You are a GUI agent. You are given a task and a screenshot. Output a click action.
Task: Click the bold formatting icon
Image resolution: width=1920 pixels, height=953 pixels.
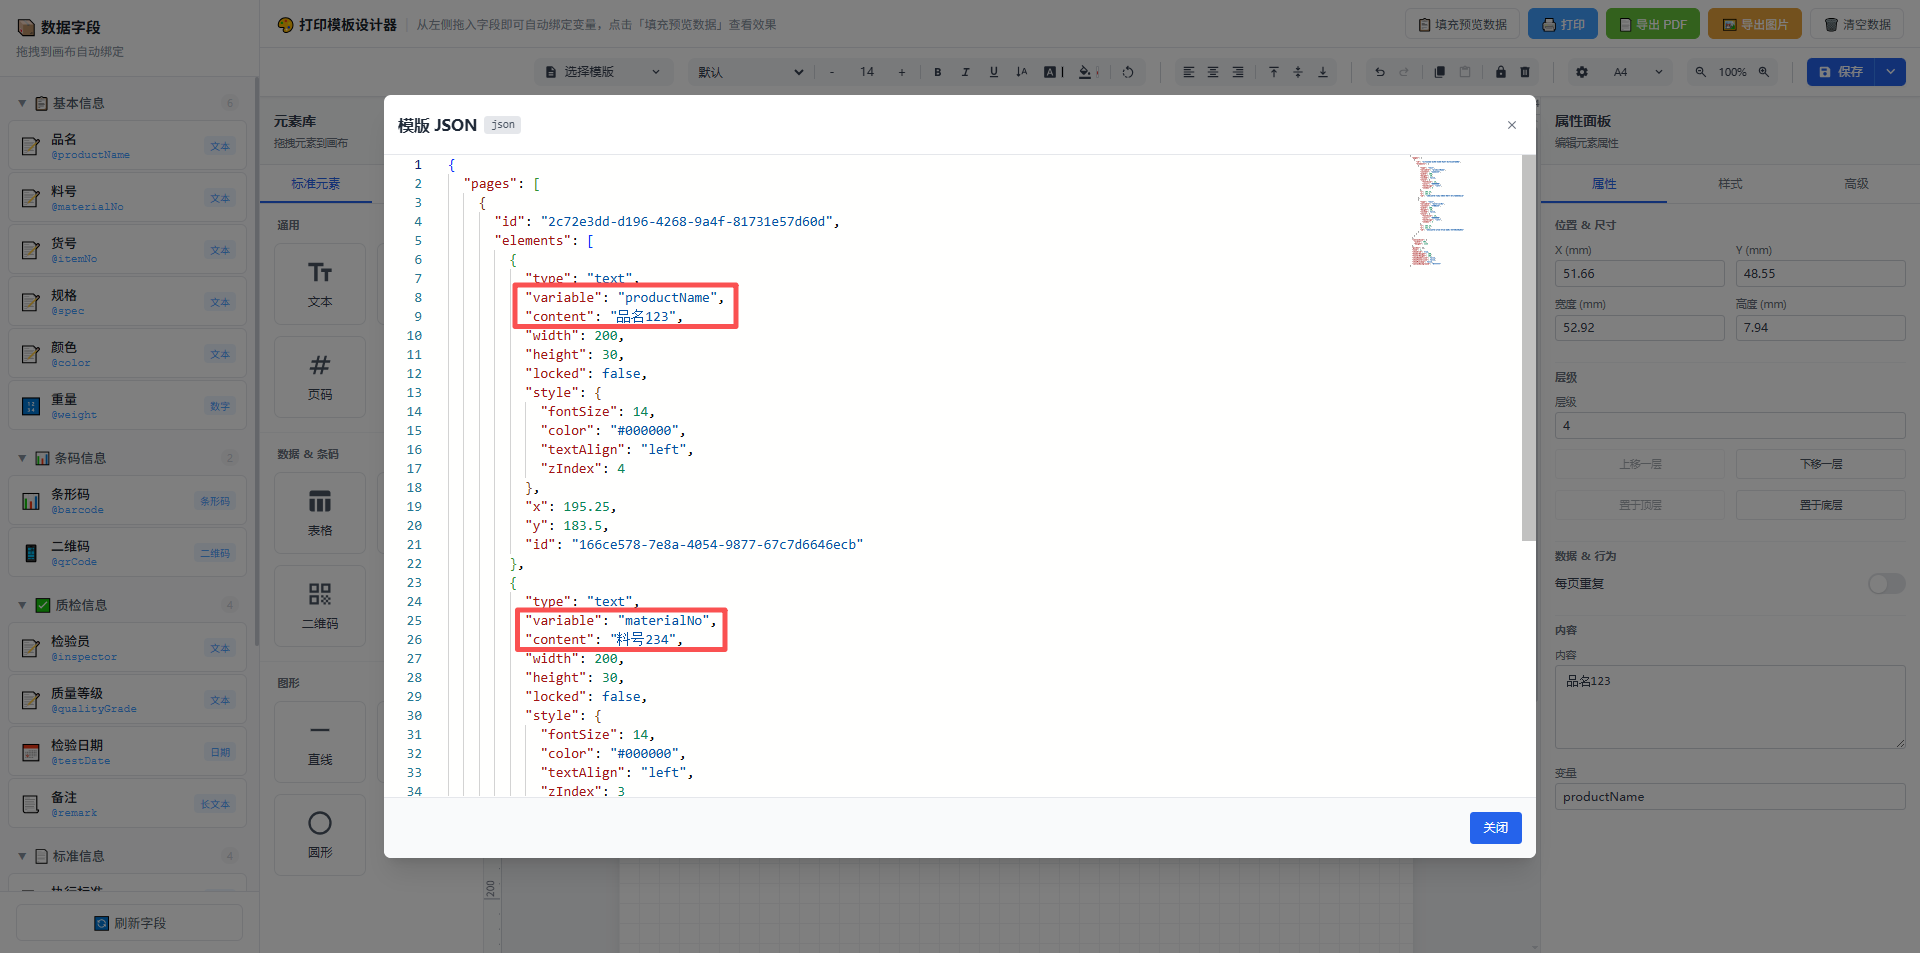937,72
